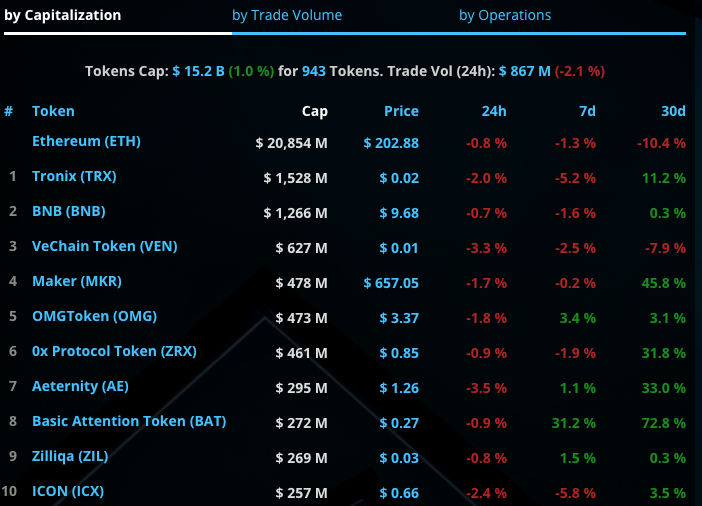The height and width of the screenshot is (506, 702).
Task: Open the Ethereum (ETH) token link
Action: tap(86, 141)
